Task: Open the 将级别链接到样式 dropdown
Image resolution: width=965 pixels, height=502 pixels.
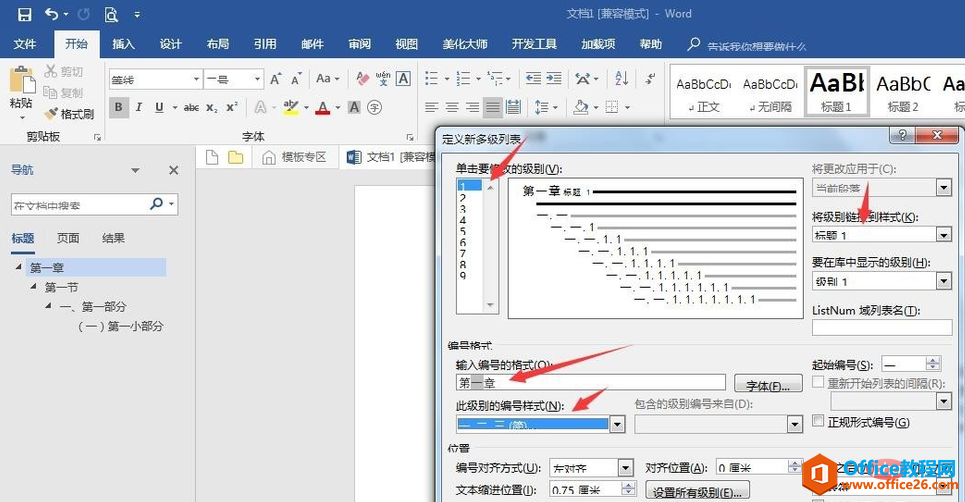Action: tap(942, 234)
